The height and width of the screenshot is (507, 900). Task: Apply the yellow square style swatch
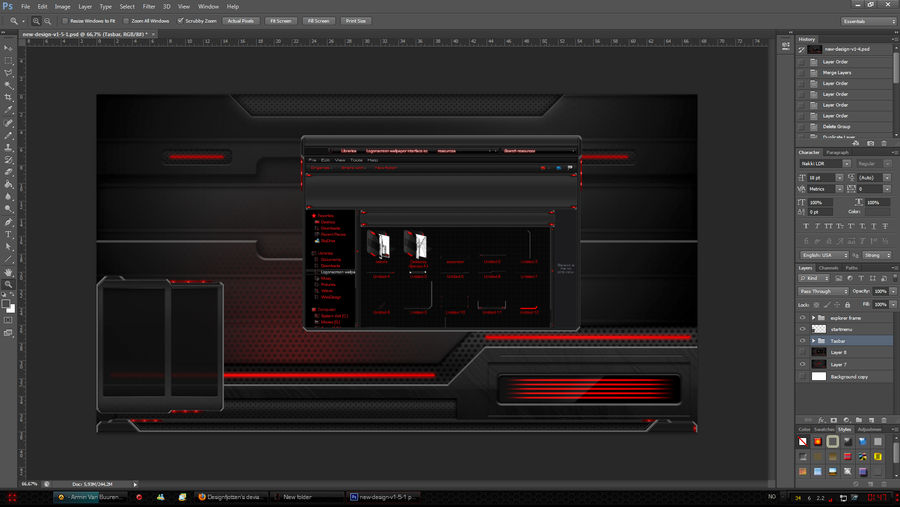click(878, 456)
